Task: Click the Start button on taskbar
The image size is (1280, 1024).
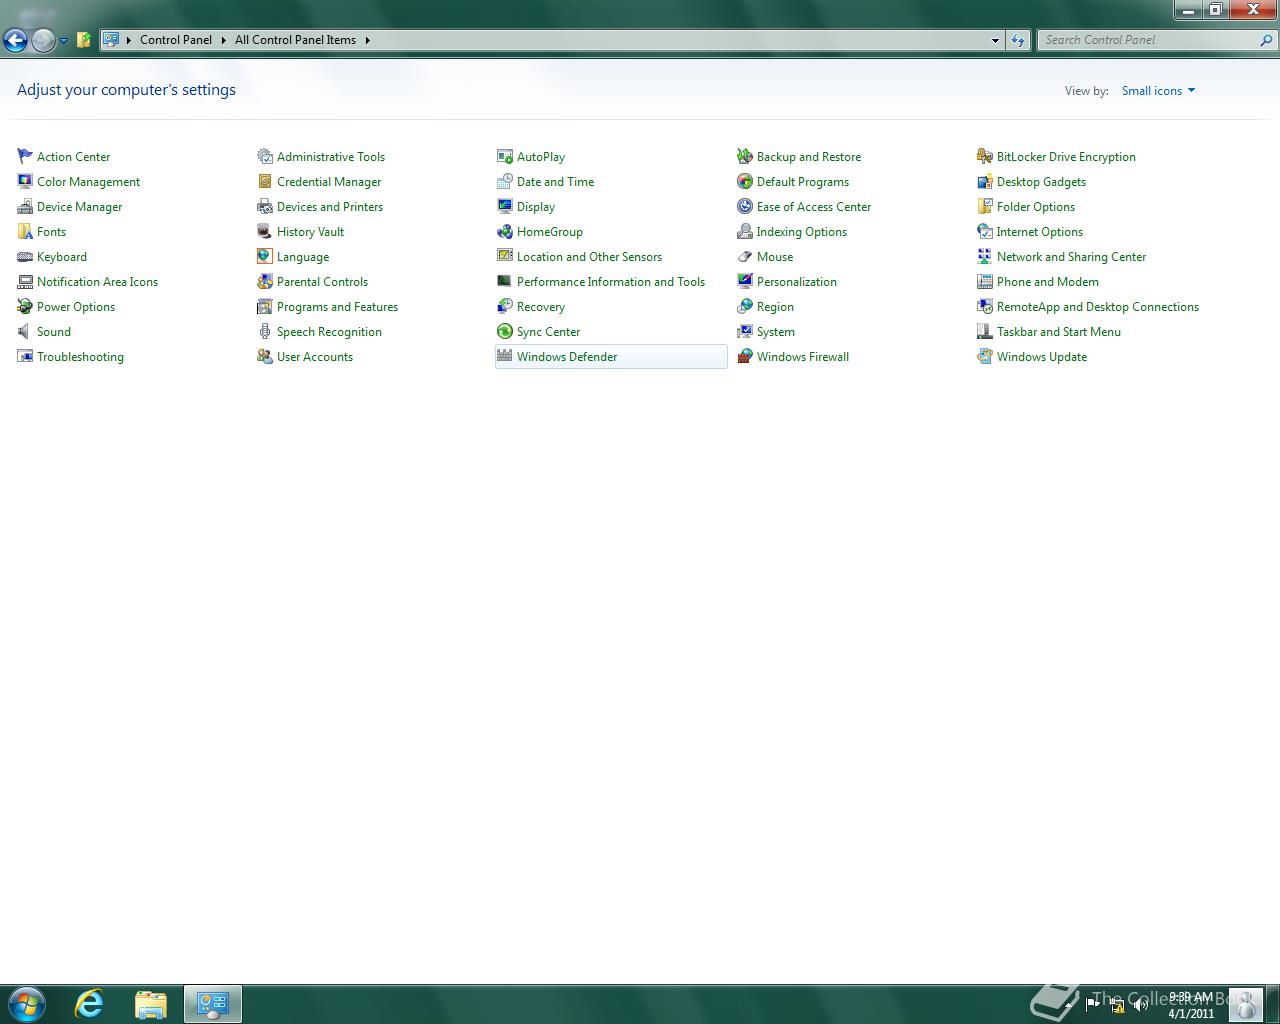Action: (27, 1003)
